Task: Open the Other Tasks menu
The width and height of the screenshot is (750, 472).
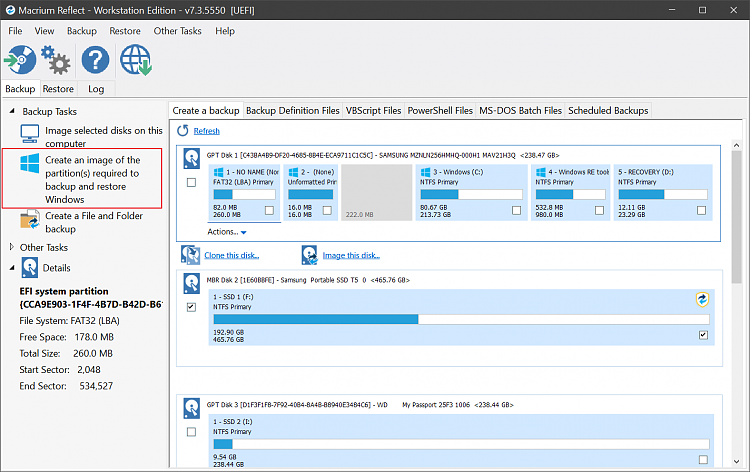Action: coord(177,31)
